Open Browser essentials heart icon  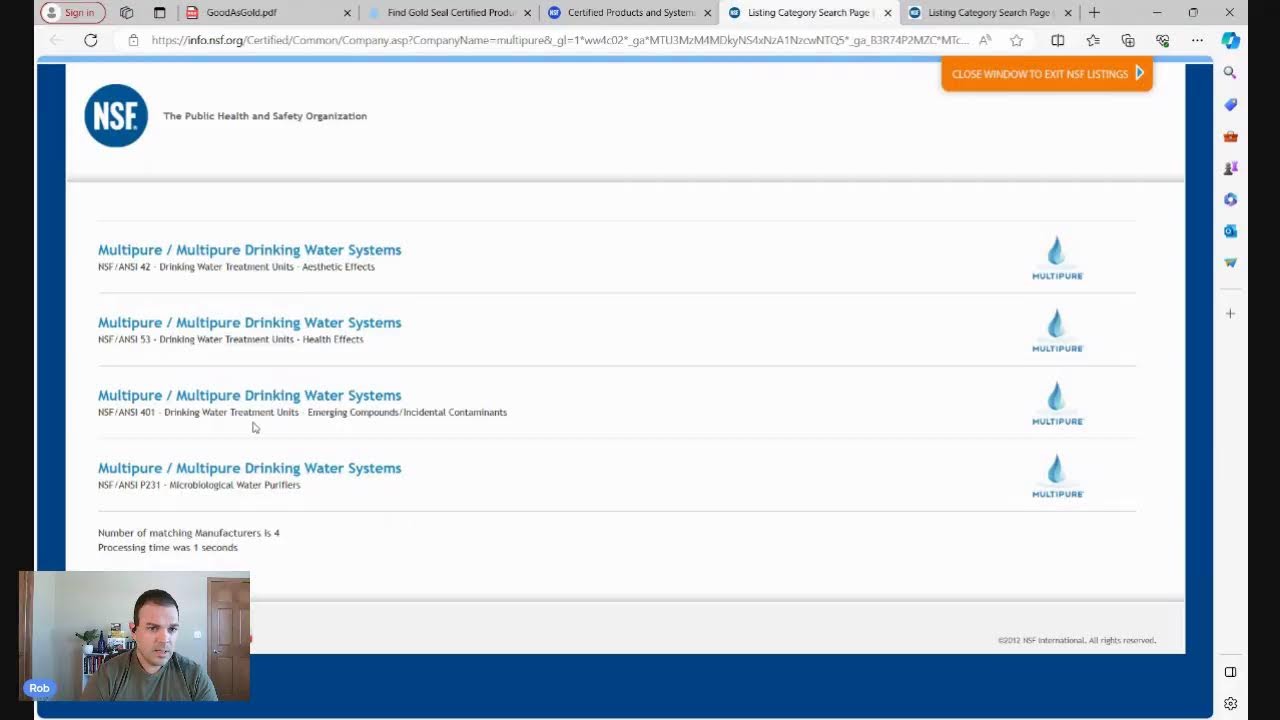1162,40
